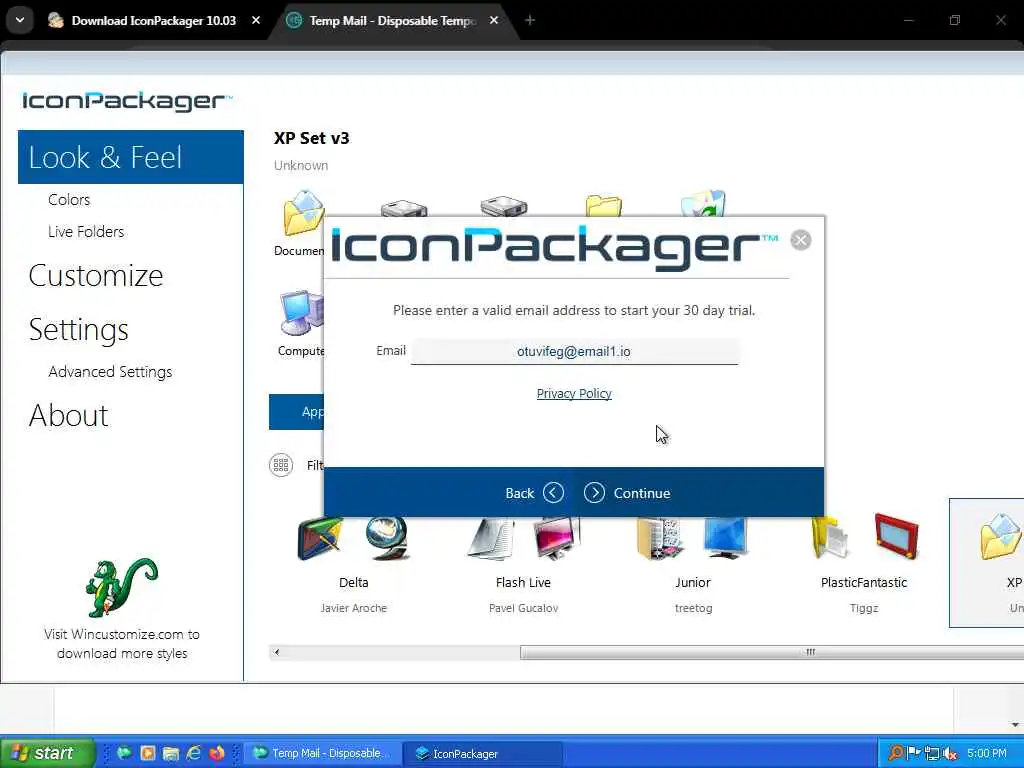Click the Computer preview icon
1024x768 pixels.
[x=302, y=313]
